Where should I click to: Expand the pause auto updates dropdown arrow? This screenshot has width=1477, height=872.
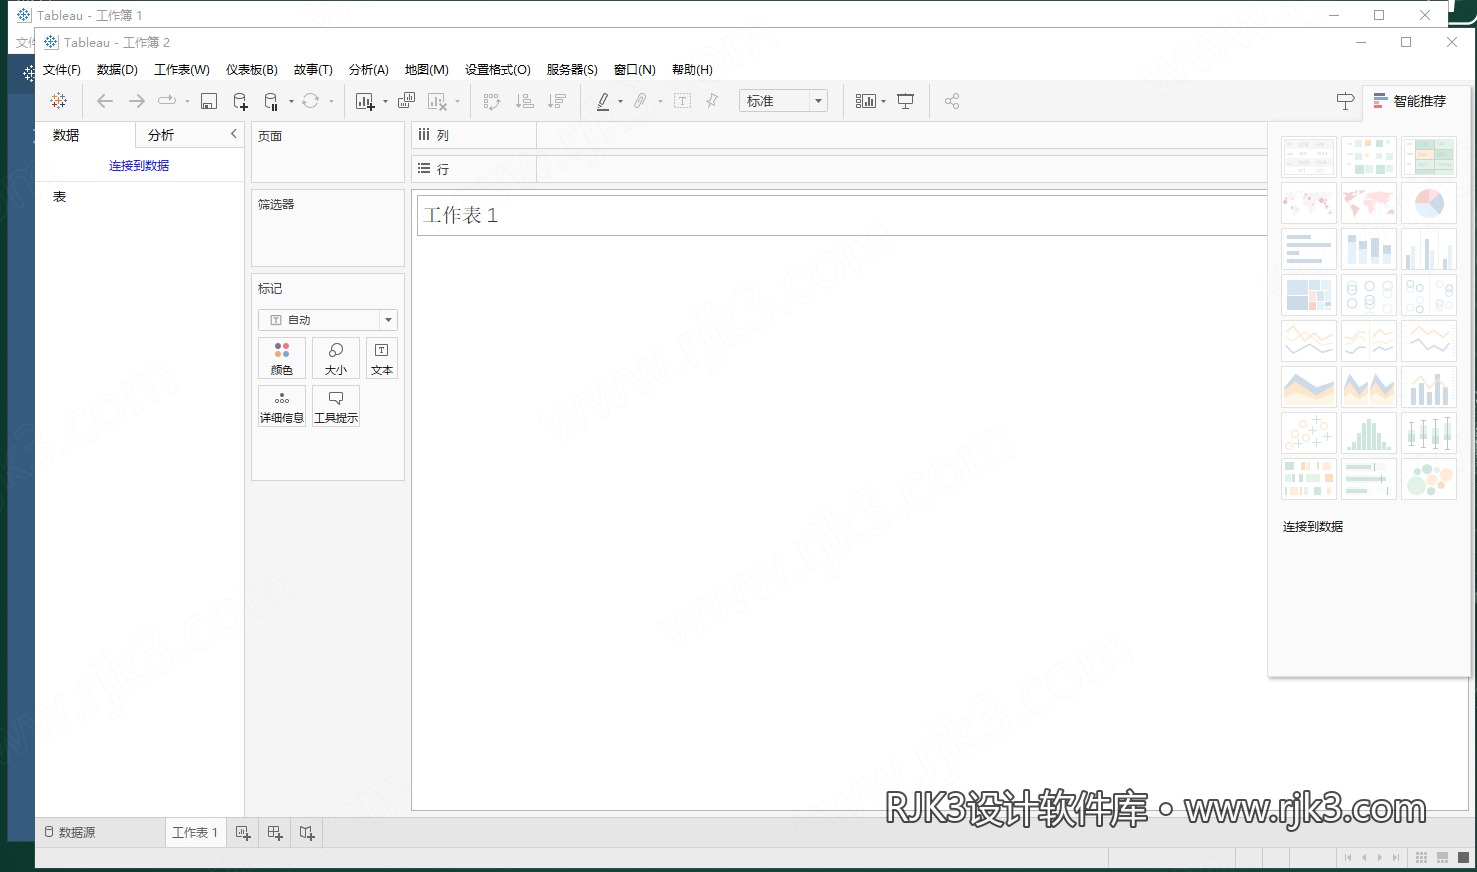[x=291, y=102]
